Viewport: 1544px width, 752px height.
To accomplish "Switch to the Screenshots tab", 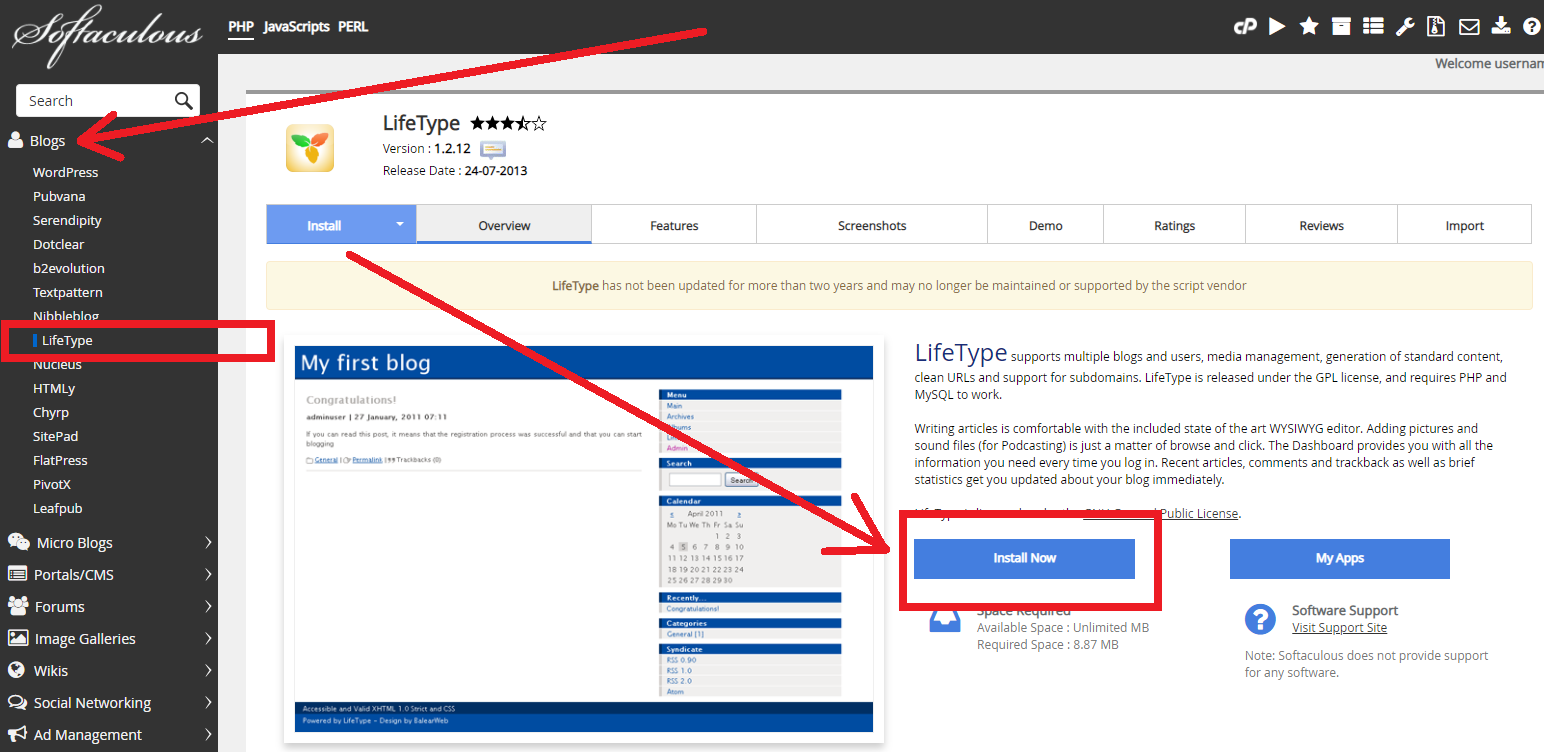I will click(872, 226).
